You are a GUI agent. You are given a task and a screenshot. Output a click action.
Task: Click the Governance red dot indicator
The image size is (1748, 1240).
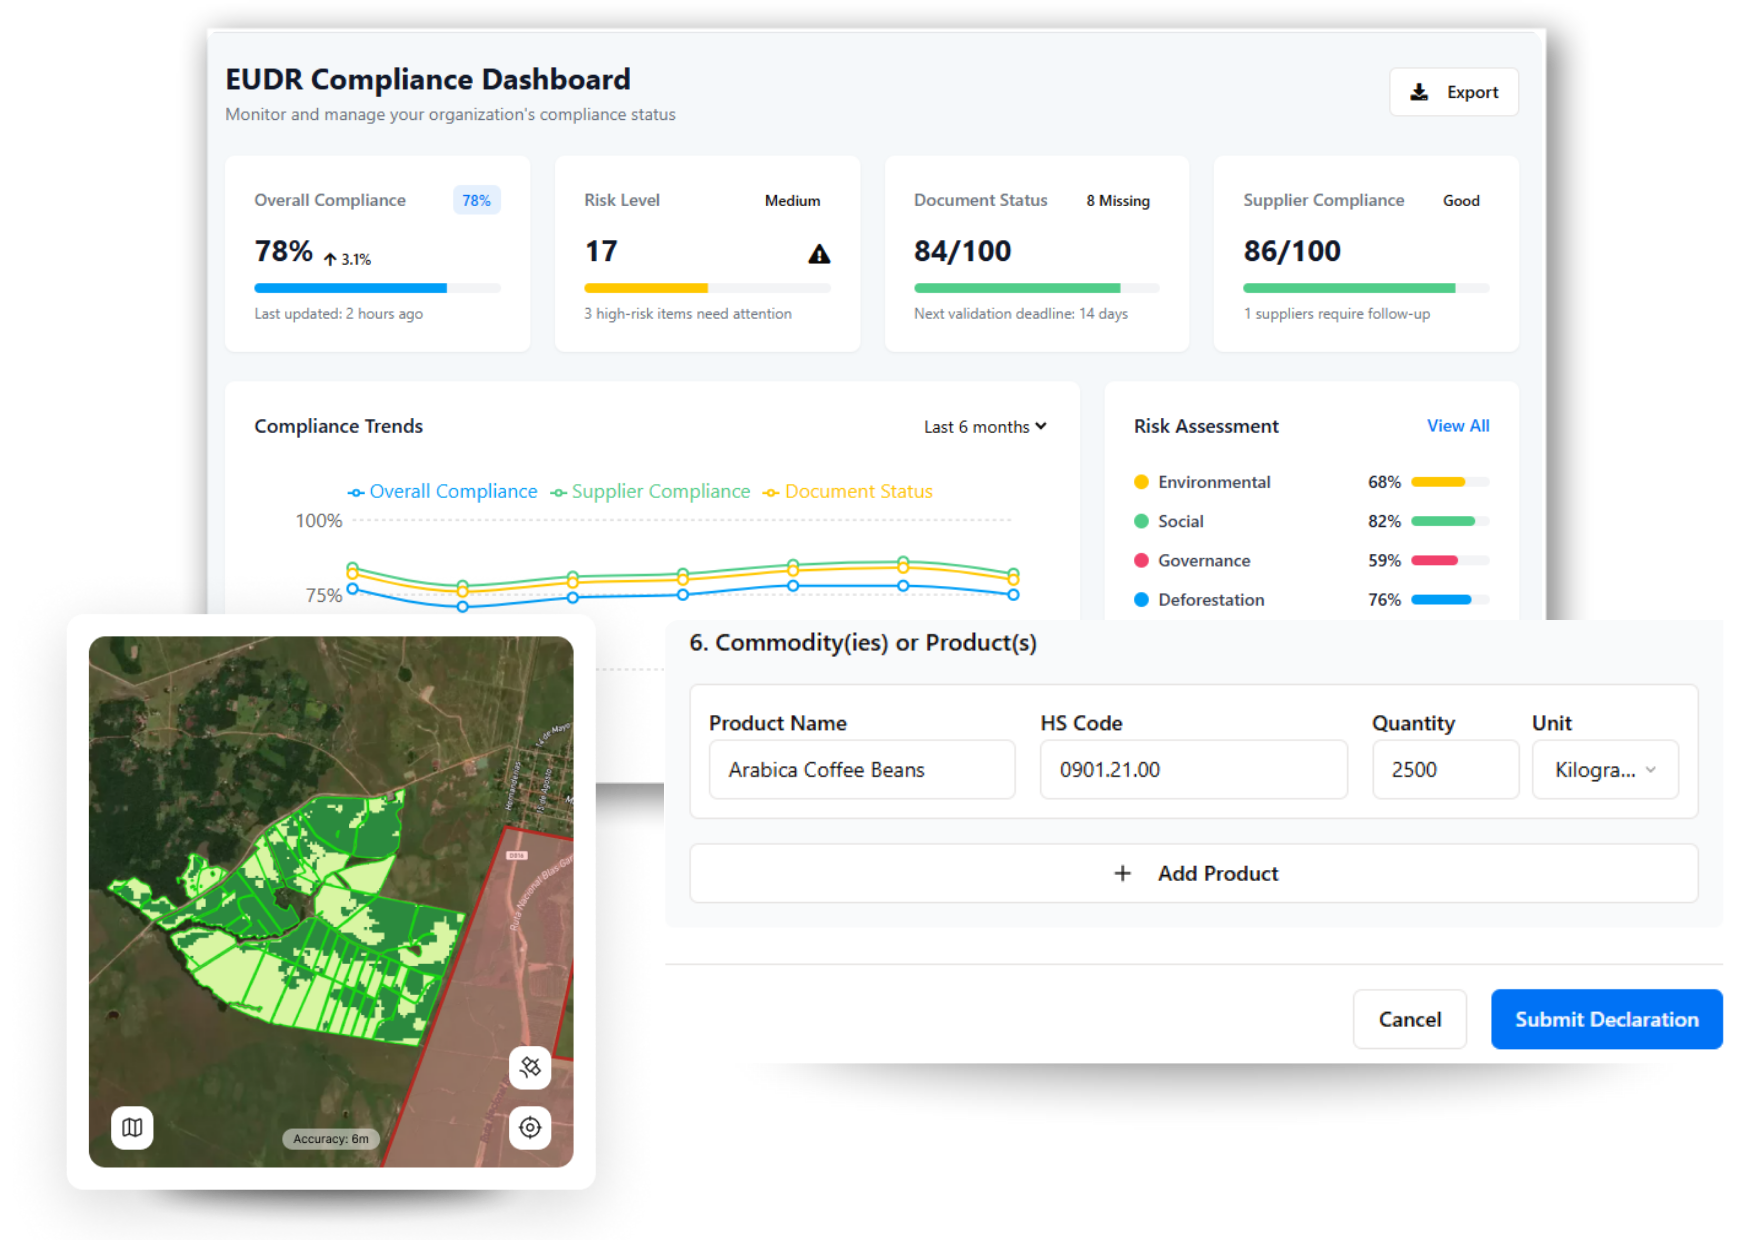[1141, 561]
